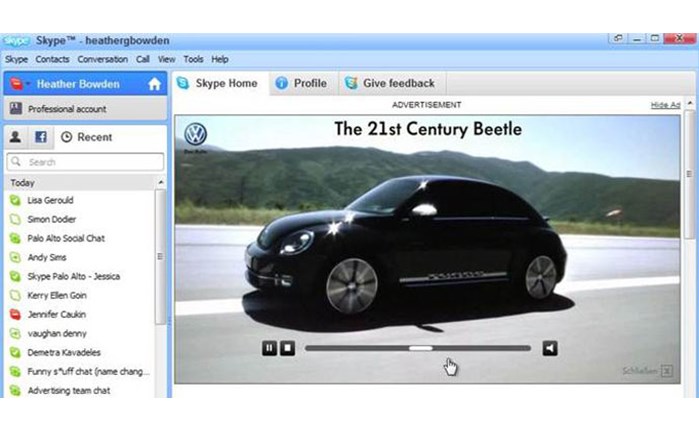Select contact Jennifer Caukin
Screen dimensions: 699x430
coord(56,315)
